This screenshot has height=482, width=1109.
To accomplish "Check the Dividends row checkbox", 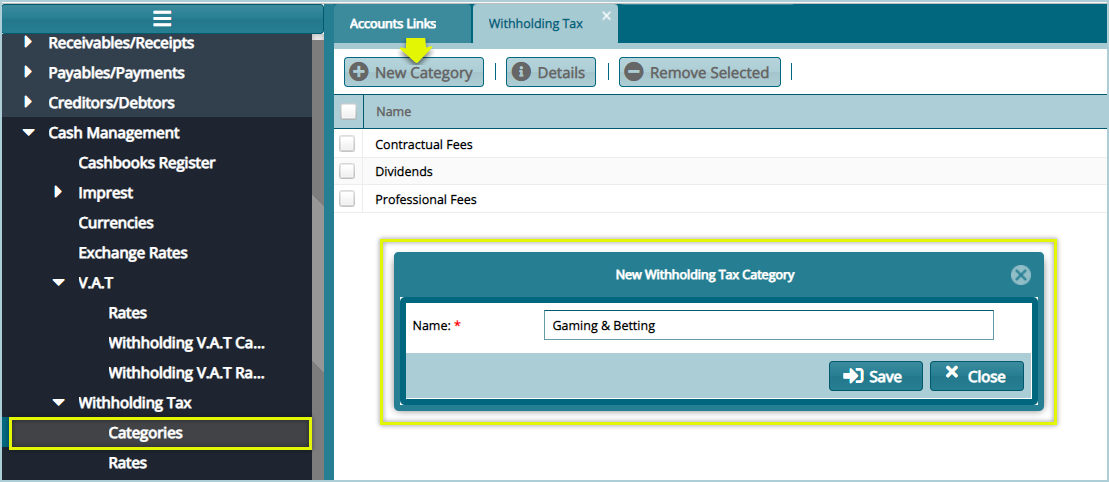I will 347,171.
